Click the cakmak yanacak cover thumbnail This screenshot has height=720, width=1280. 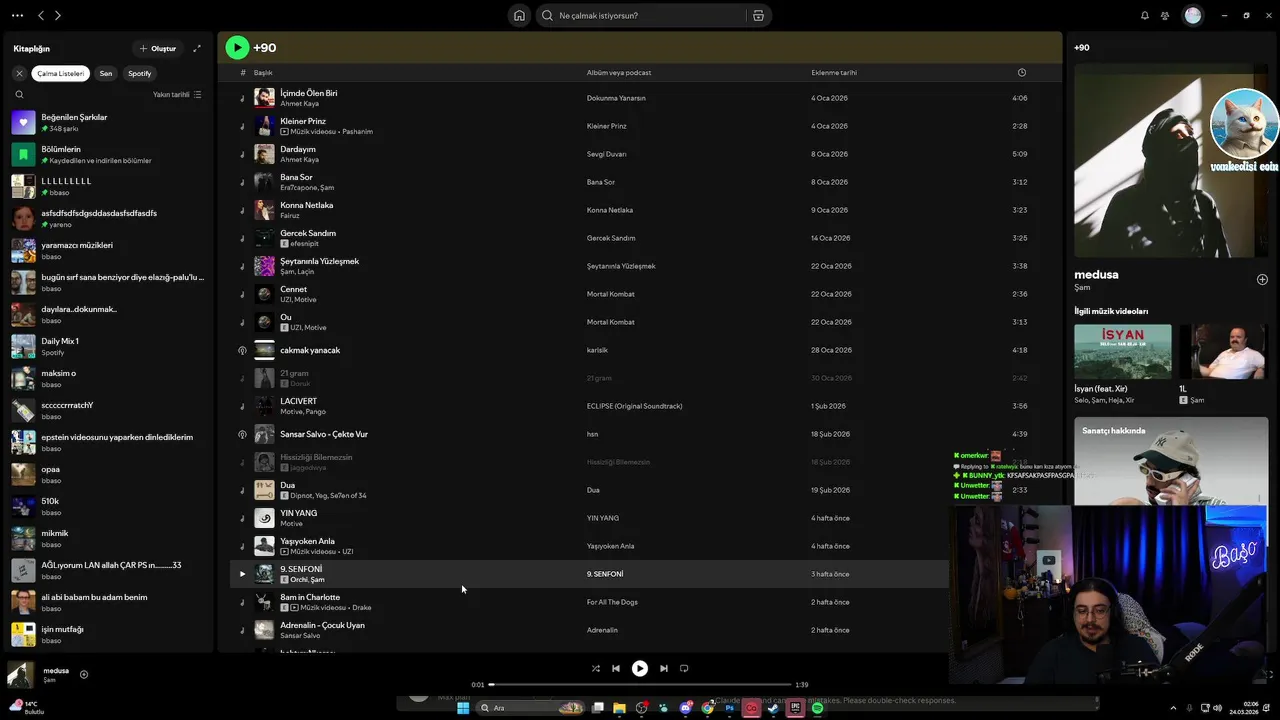click(x=264, y=350)
